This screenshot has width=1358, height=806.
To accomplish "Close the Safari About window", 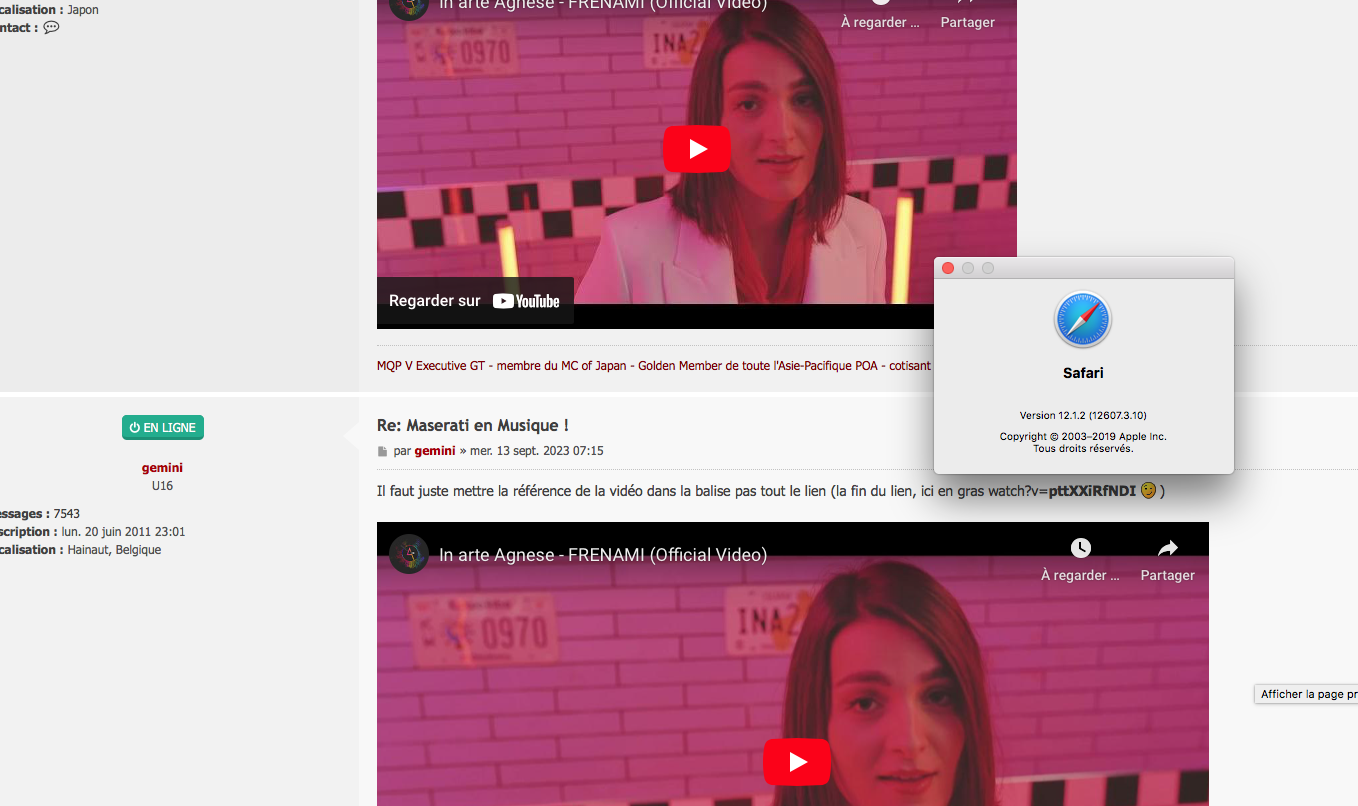I will [948, 268].
